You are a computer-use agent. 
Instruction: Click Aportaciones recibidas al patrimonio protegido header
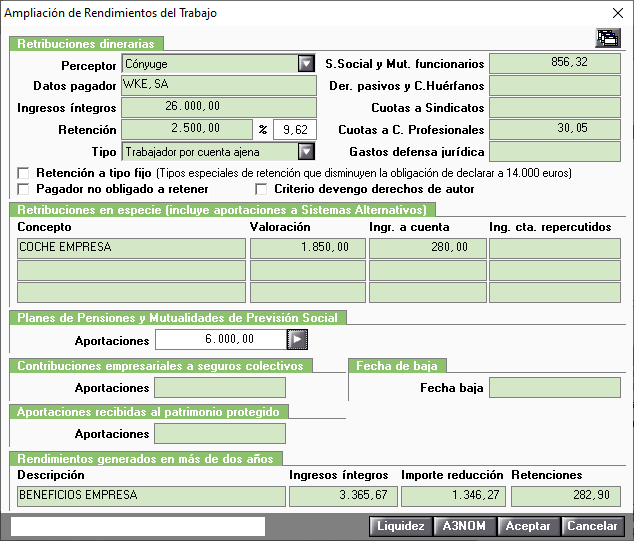[149, 412]
